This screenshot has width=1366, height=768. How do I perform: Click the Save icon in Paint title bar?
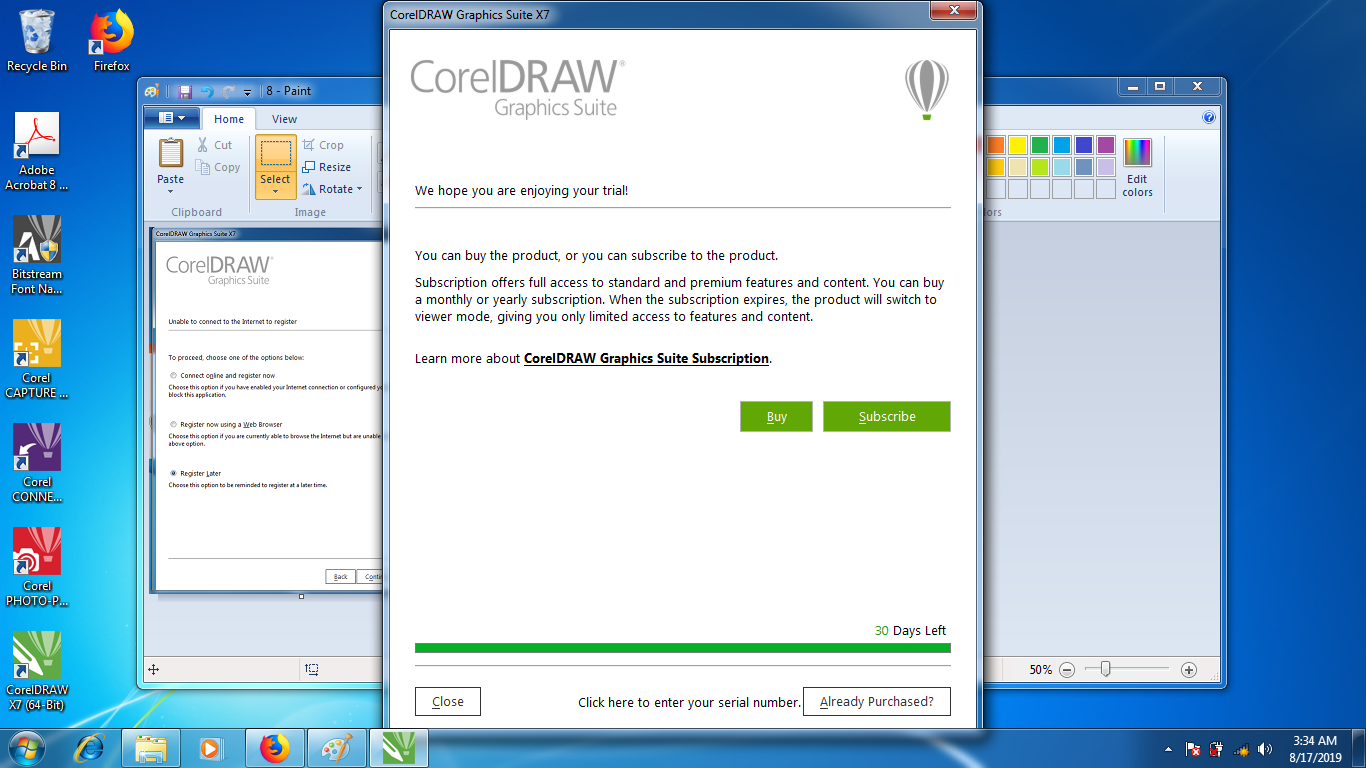(185, 91)
